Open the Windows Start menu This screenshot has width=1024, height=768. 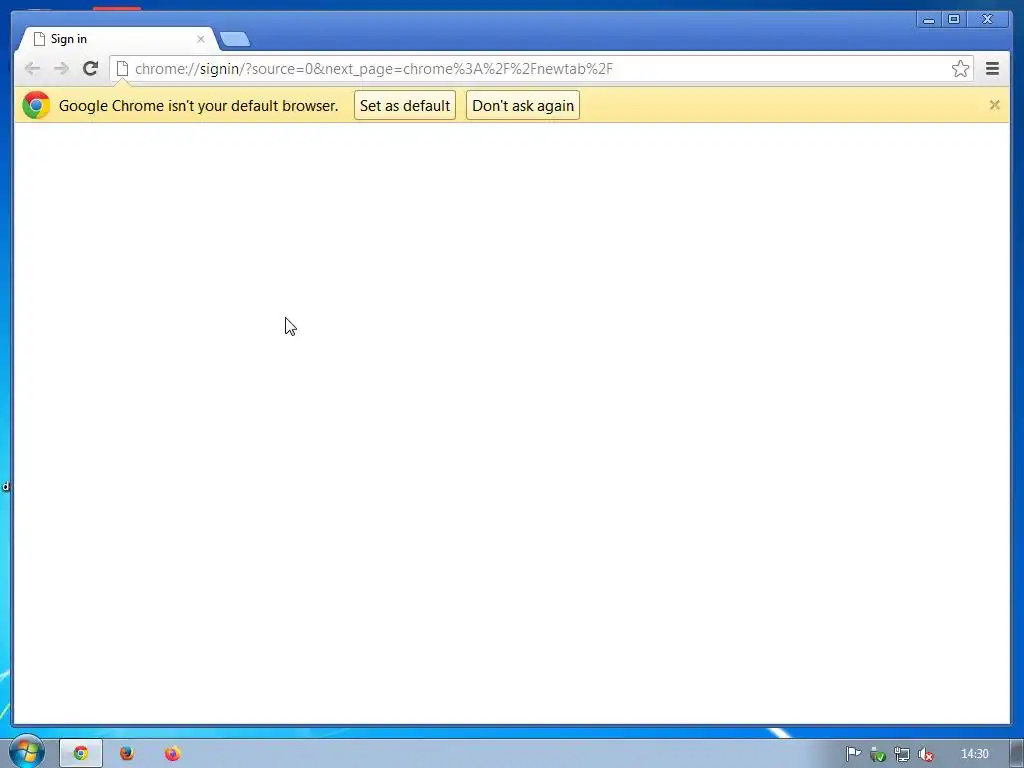(x=26, y=751)
